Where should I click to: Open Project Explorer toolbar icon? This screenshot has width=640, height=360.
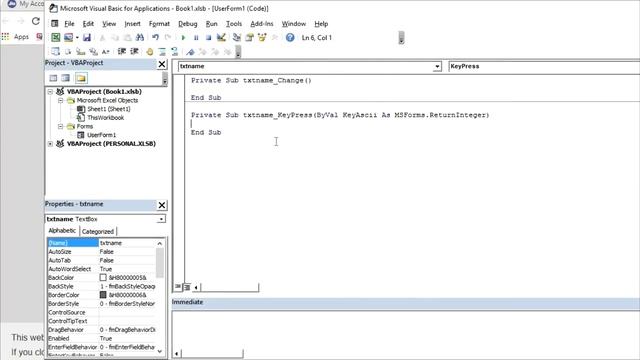coord(237,38)
